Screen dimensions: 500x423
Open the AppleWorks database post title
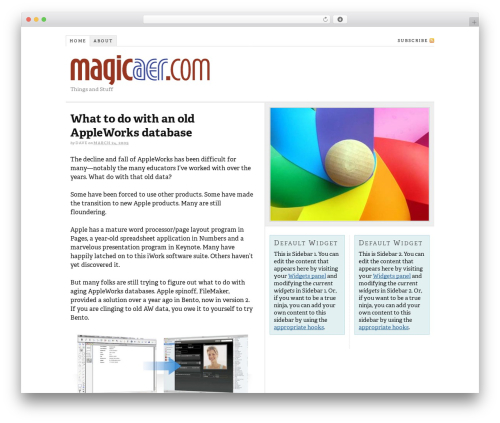[132, 125]
